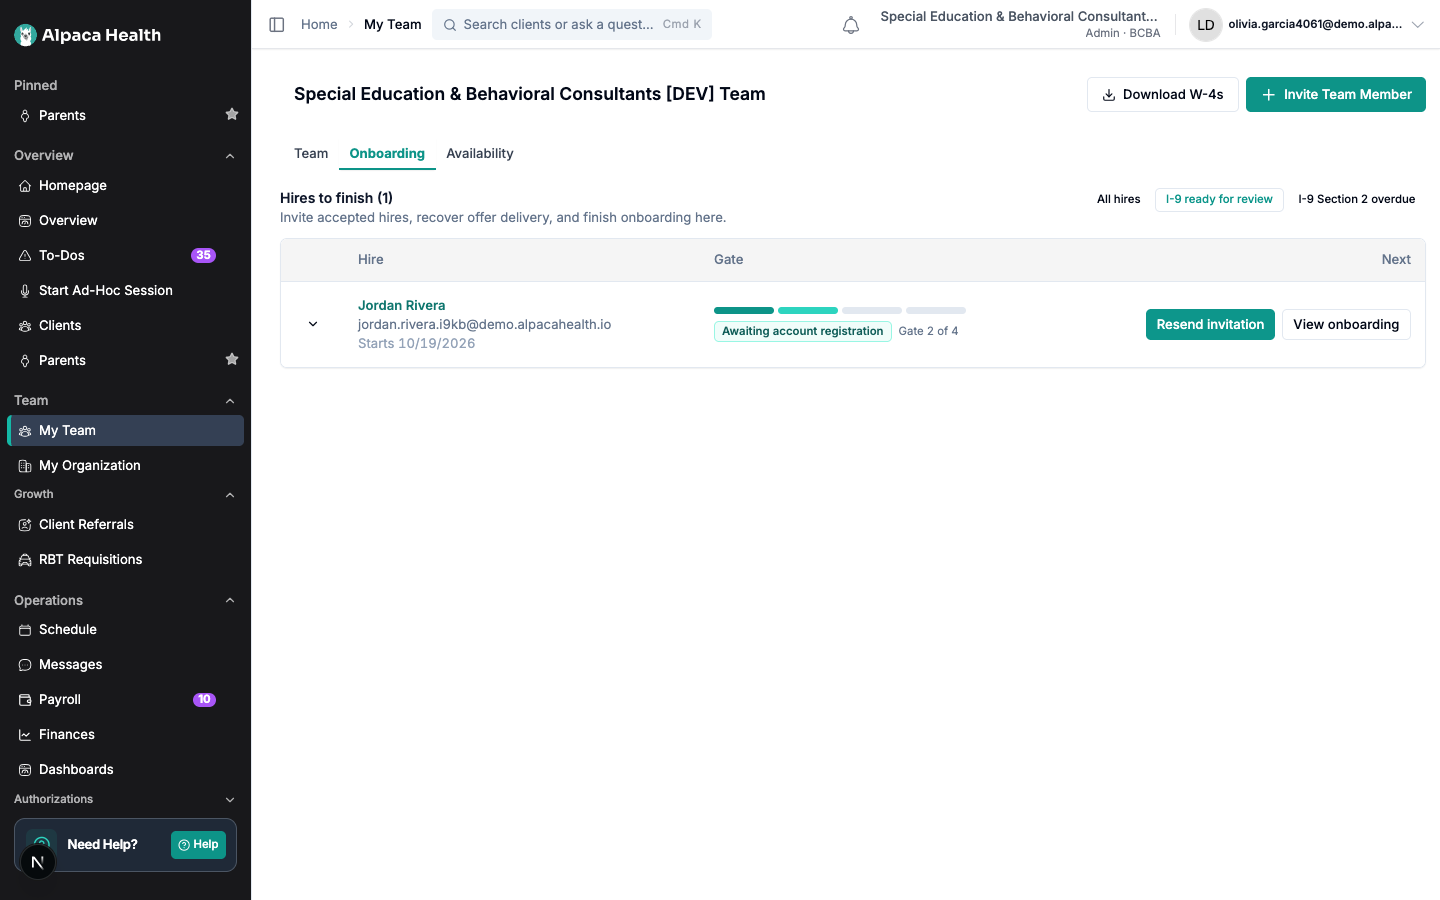Screen dimensions: 1440x900
Task: Open Client Referrals
Action: click(x=125, y=524)
